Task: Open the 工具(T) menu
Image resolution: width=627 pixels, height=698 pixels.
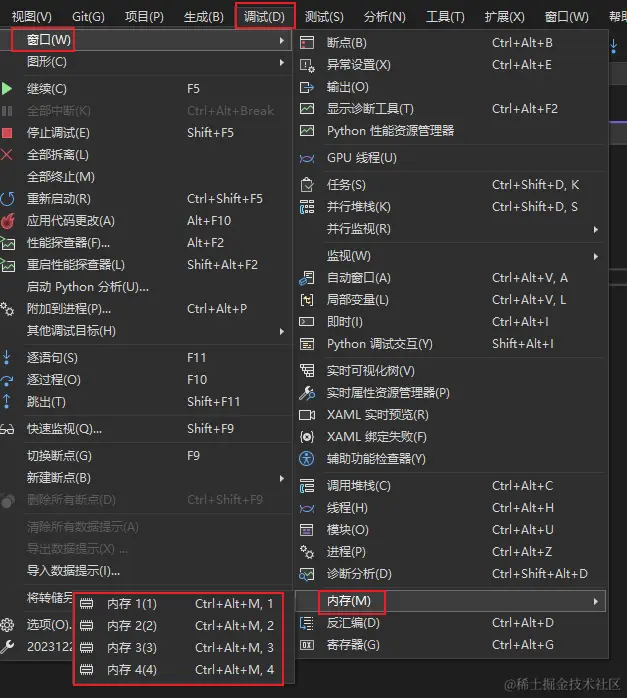Action: point(445,17)
